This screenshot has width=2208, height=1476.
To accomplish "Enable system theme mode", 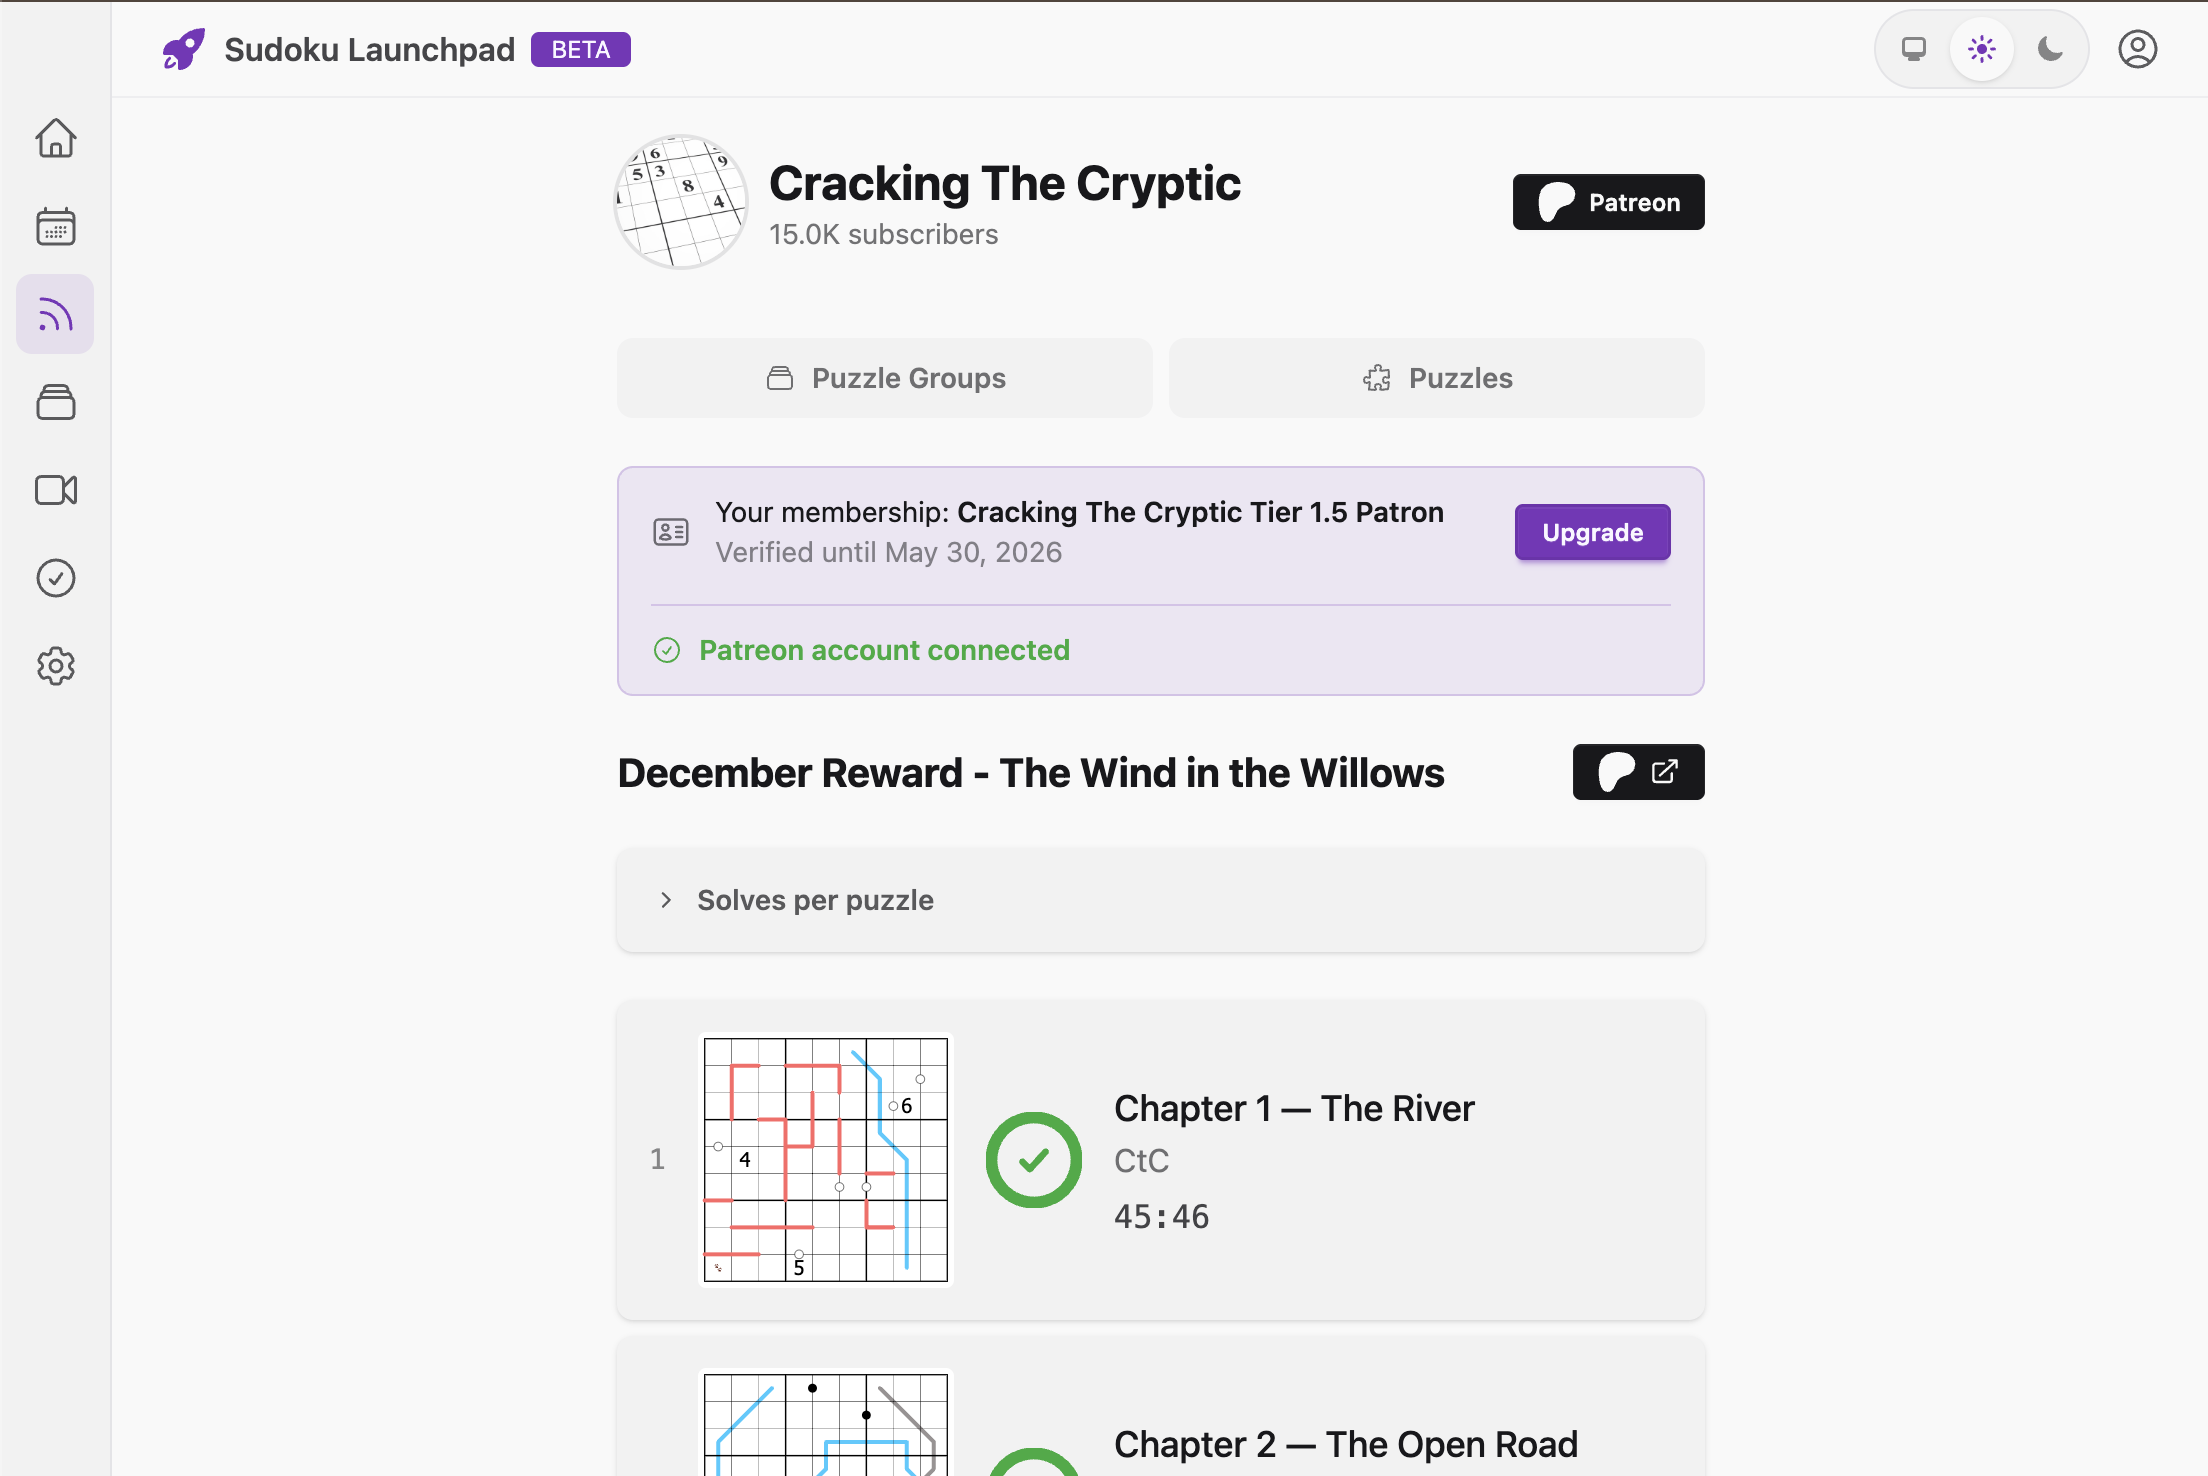I will (x=1913, y=48).
